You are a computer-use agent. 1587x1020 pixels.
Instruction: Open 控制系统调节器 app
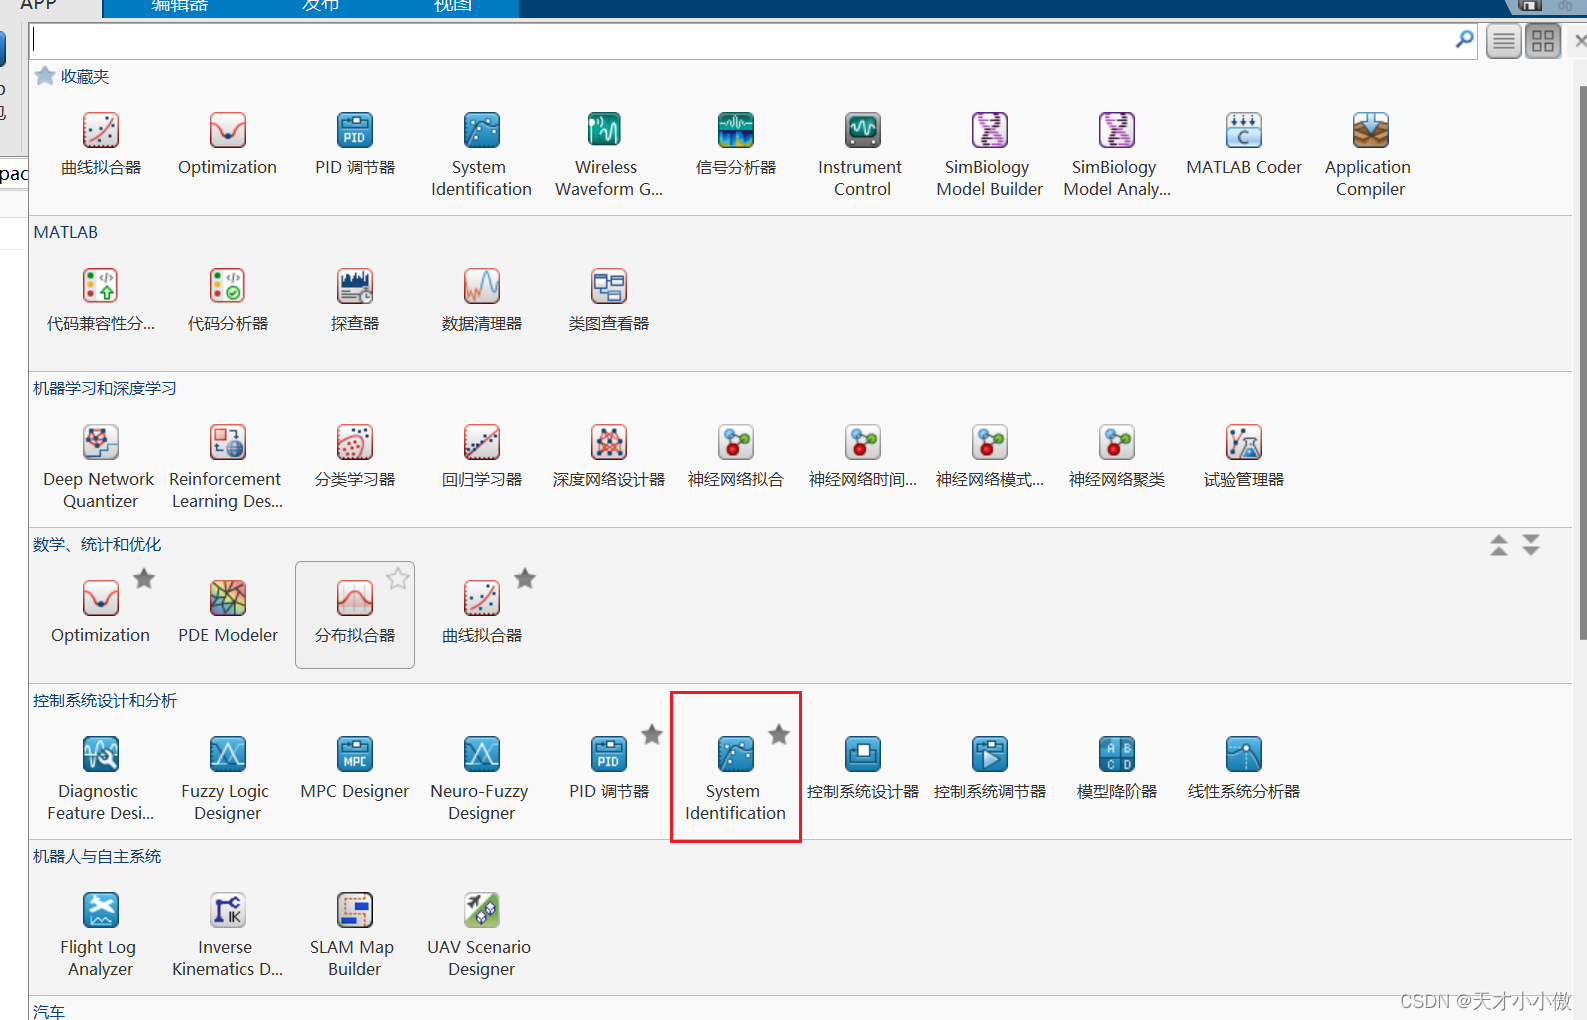[989, 768]
